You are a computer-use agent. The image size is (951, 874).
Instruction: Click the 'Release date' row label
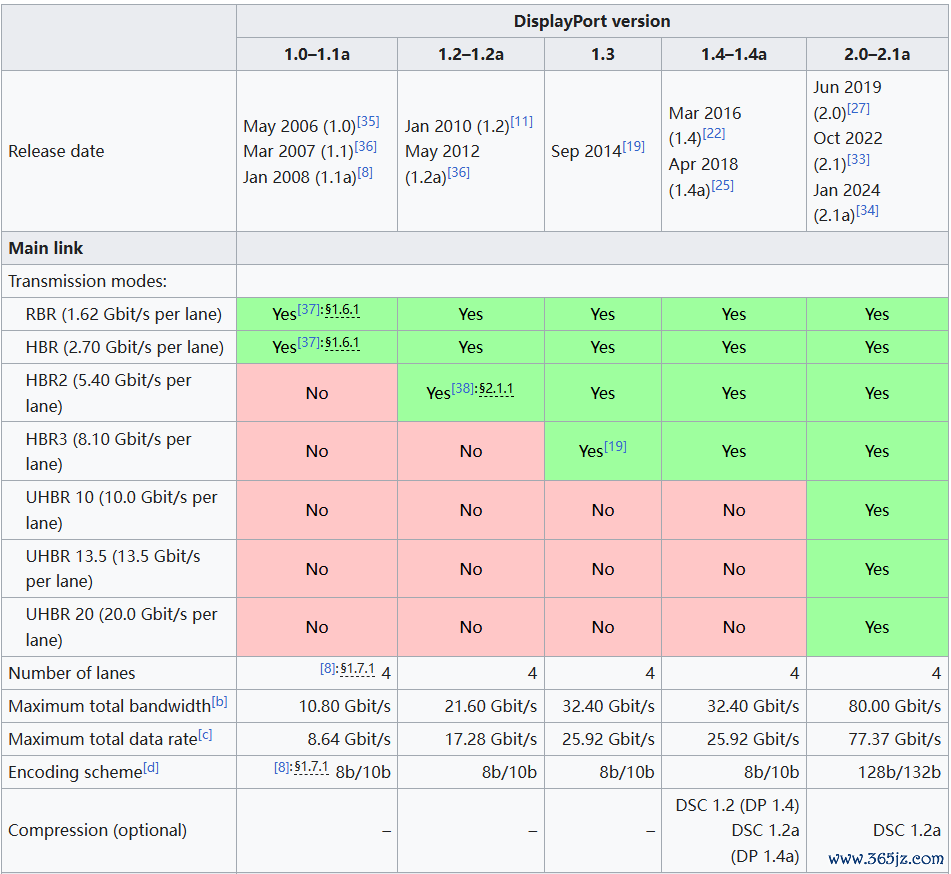click(56, 151)
